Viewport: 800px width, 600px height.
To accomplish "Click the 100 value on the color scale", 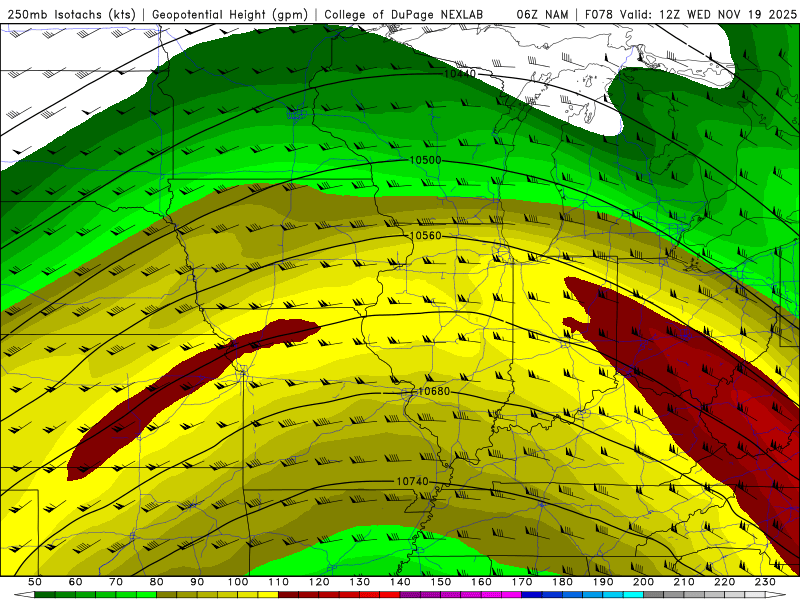I will (238, 582).
